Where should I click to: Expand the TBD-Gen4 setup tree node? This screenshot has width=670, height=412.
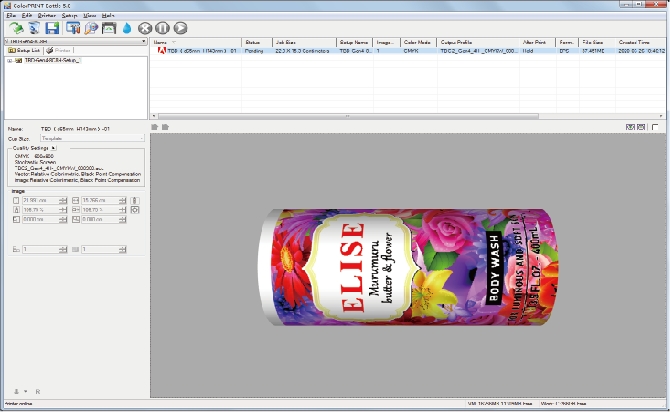9,60
